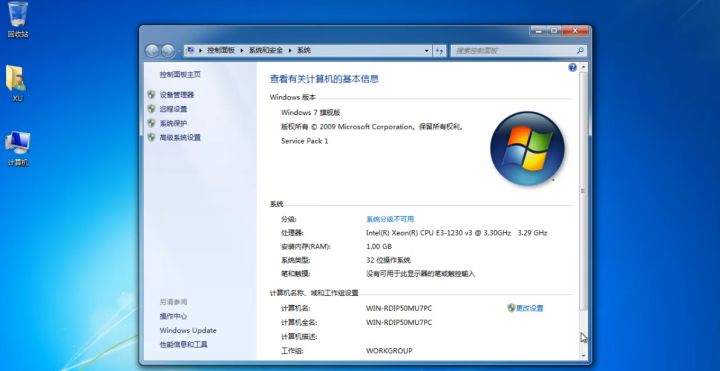
Task: Select the 系统和安全 breadcrumb item
Action: coord(266,51)
